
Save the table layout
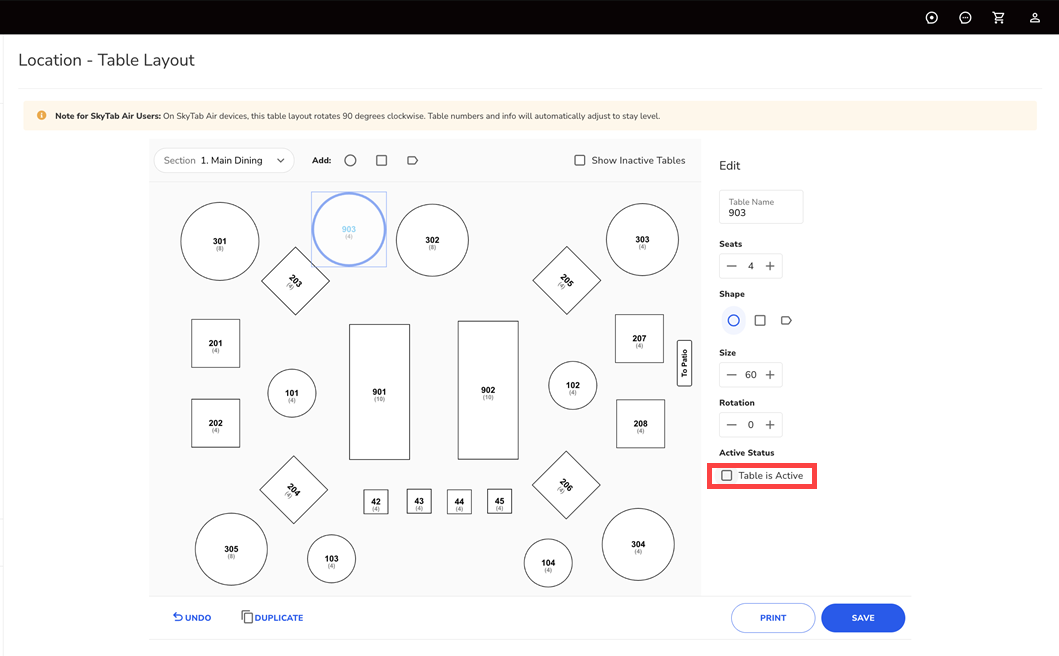point(863,618)
